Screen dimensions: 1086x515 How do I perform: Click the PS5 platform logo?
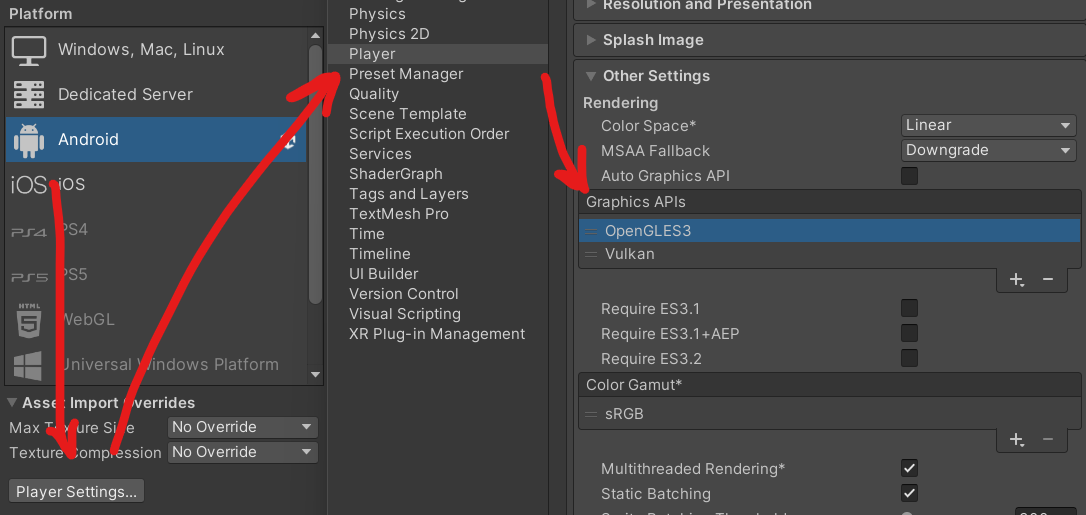coord(29,277)
